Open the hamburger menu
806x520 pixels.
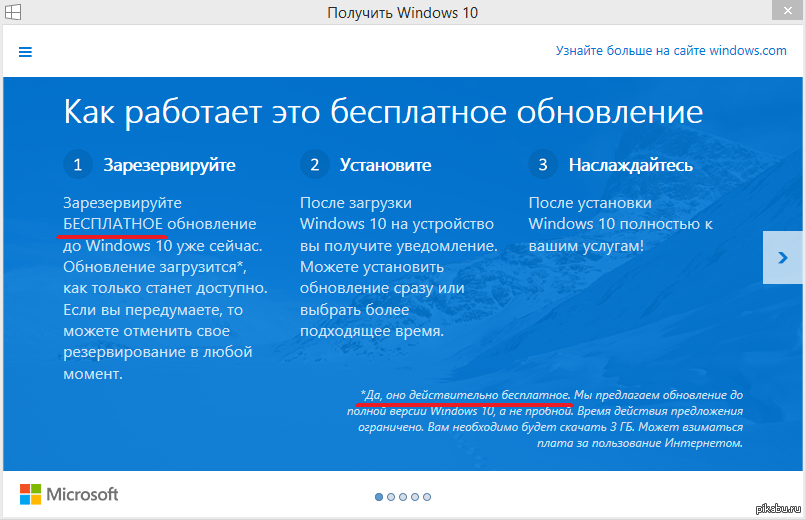pos(26,52)
